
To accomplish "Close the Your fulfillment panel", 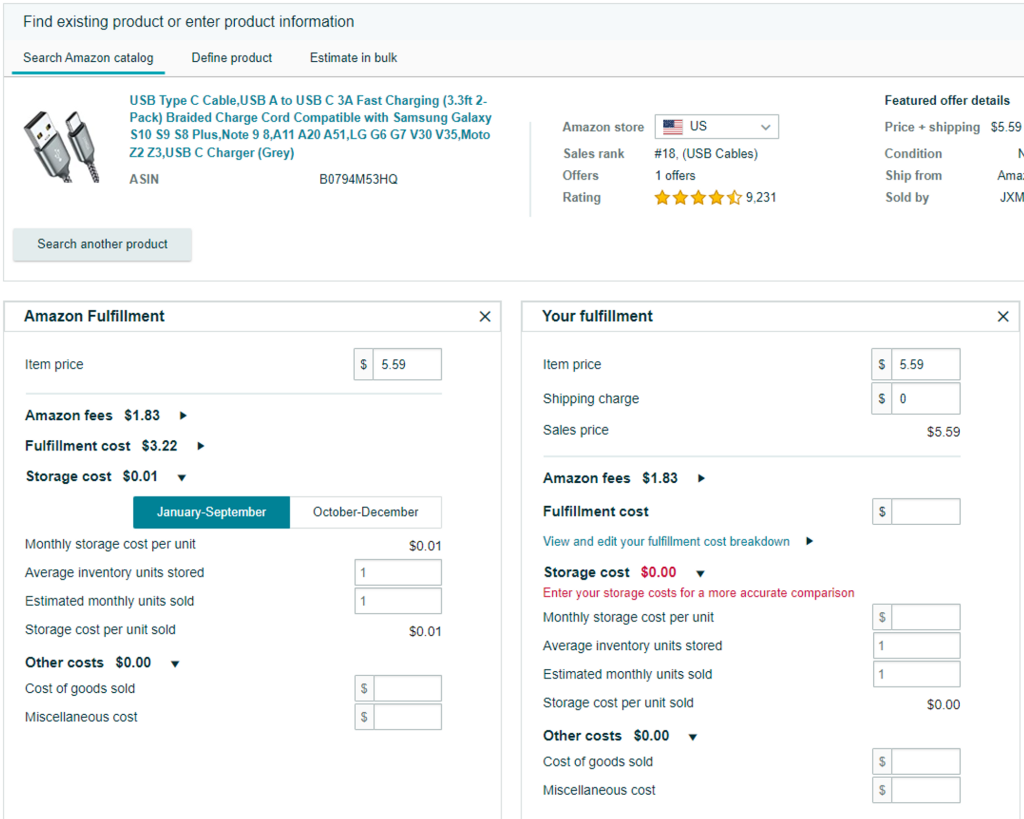I will coord(1003,317).
